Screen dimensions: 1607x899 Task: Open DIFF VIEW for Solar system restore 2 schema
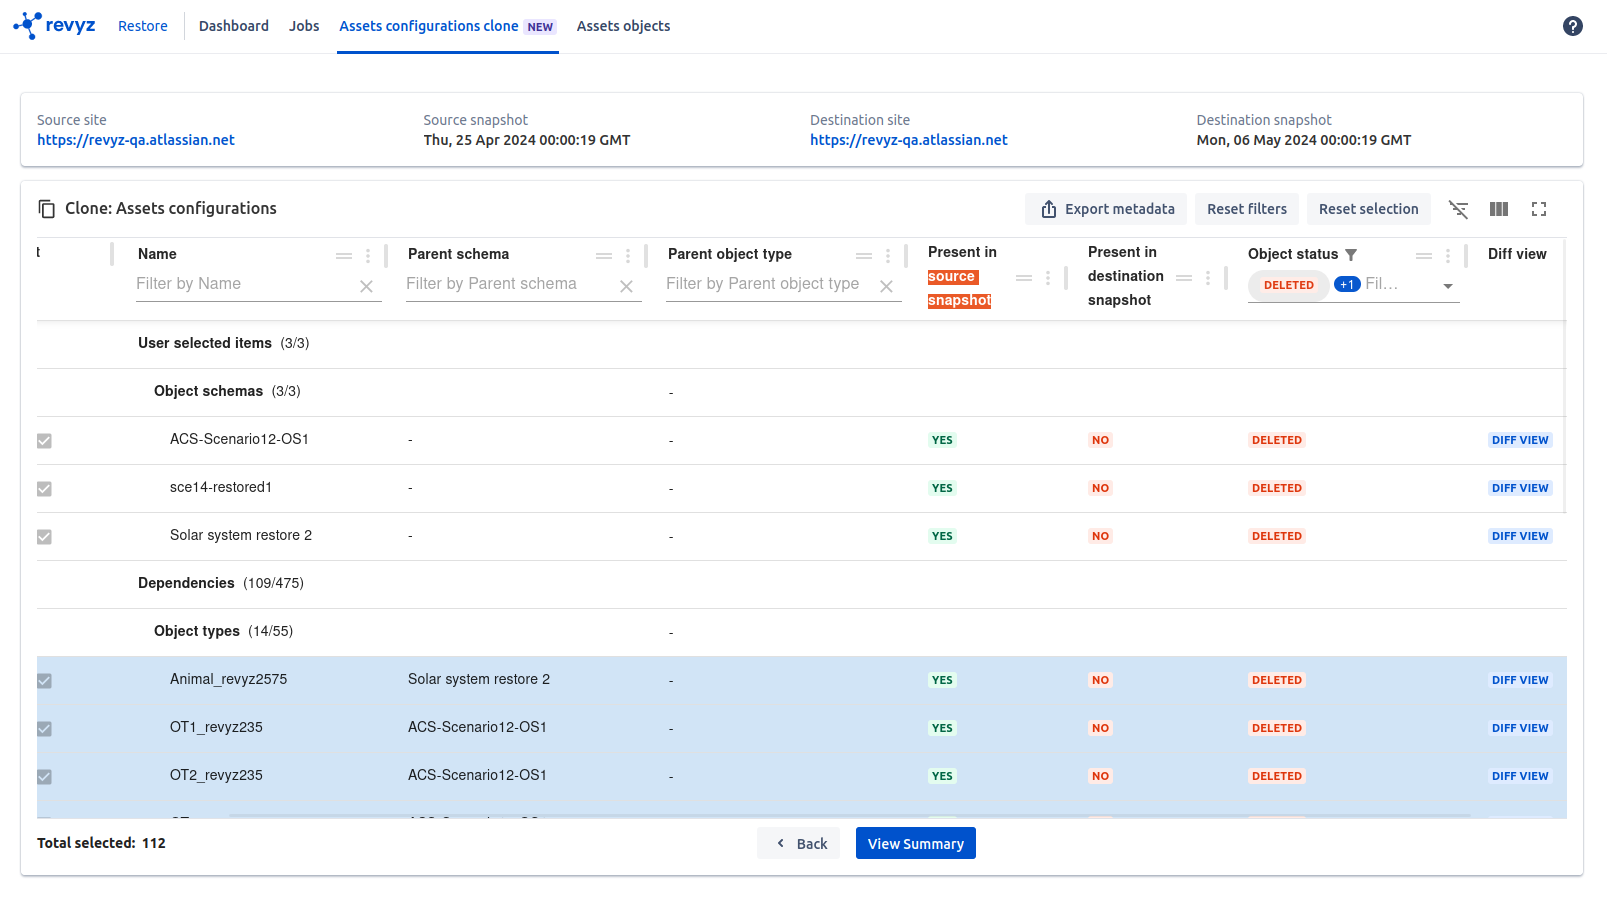[x=1520, y=536]
